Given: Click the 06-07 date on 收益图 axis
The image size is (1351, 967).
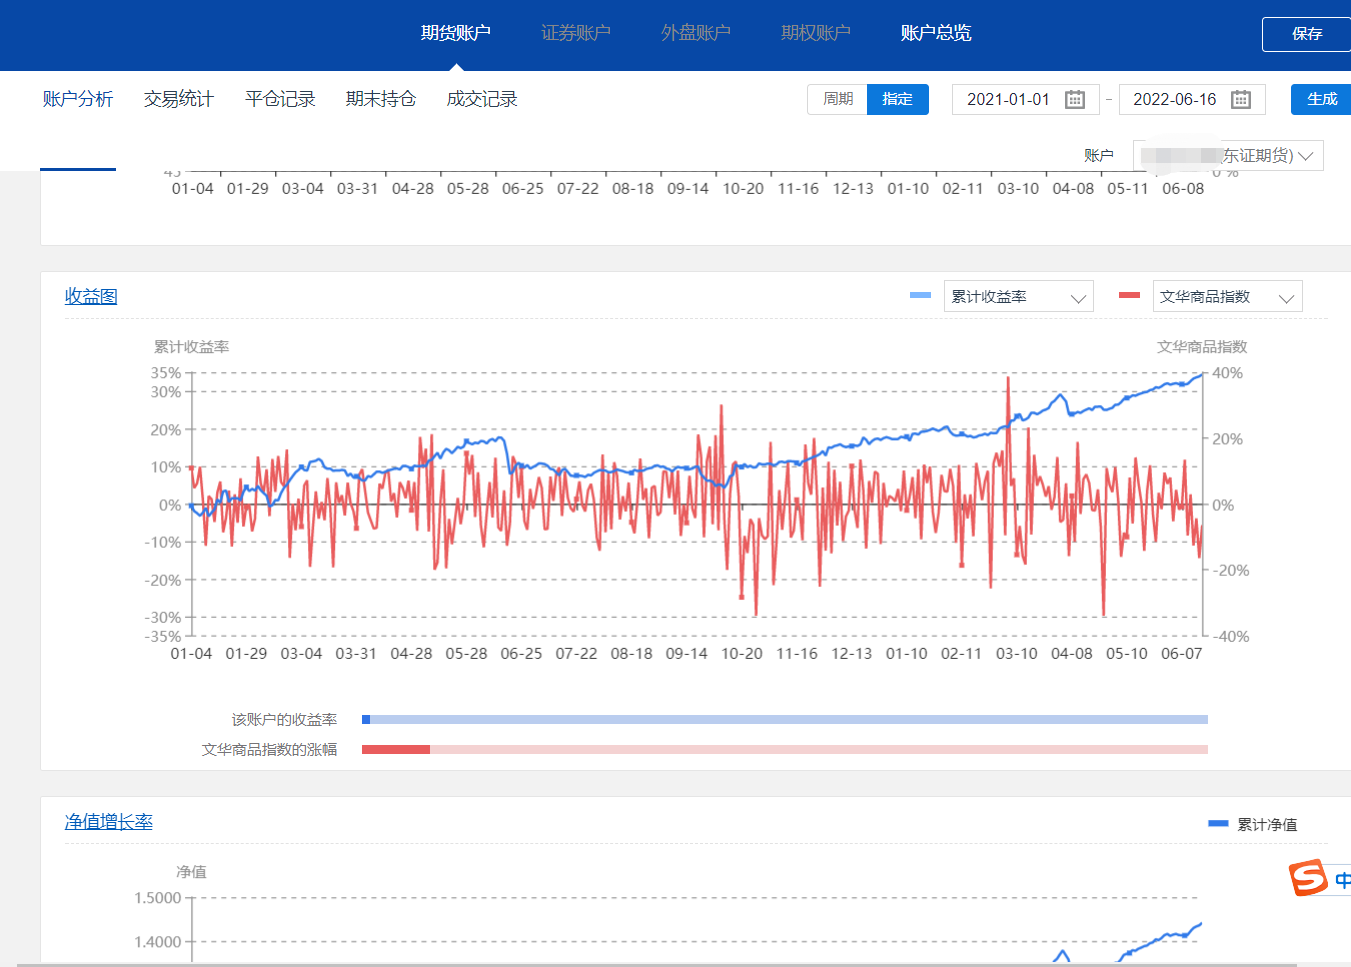Looking at the screenshot, I should point(1181,653).
